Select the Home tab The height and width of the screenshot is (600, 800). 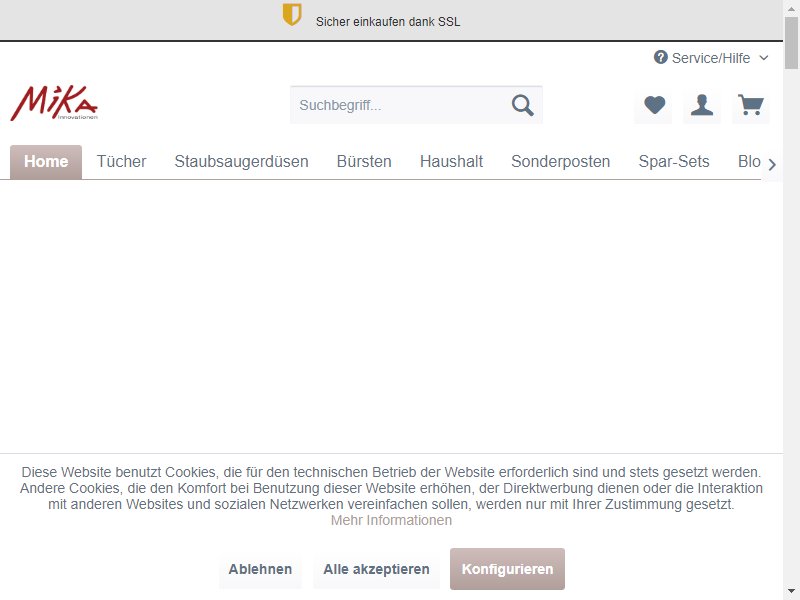click(46, 162)
